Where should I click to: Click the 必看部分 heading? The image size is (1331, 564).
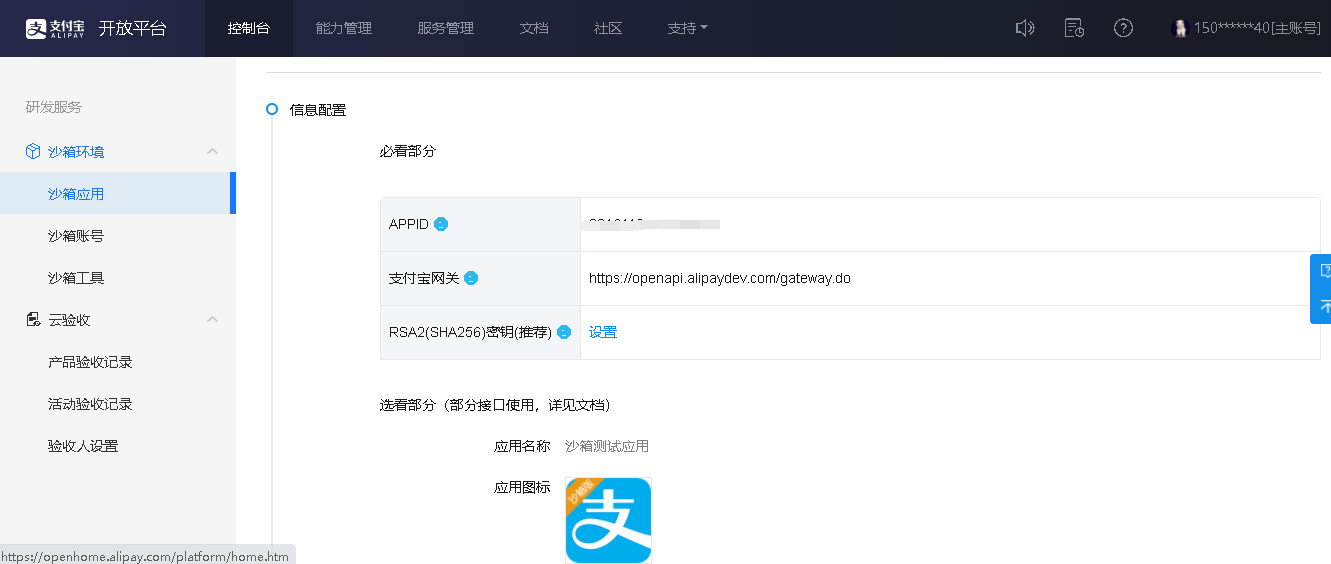[x=408, y=151]
